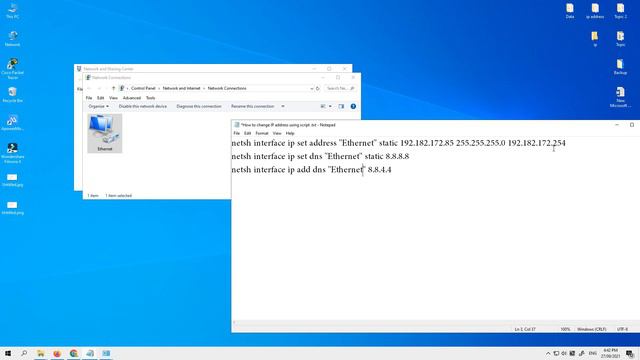Go back in Network Connections window

89,89
